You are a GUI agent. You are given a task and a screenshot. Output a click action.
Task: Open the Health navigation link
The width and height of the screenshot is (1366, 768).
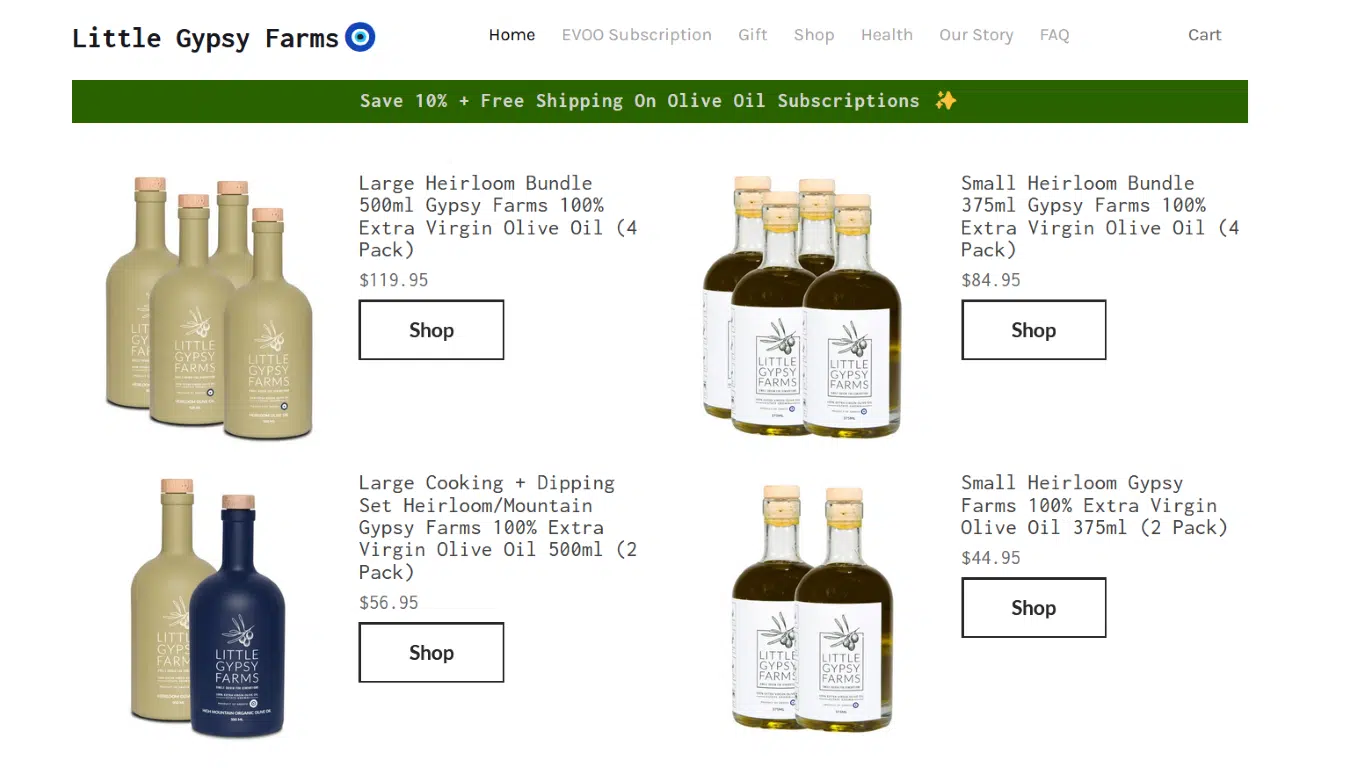coord(887,35)
